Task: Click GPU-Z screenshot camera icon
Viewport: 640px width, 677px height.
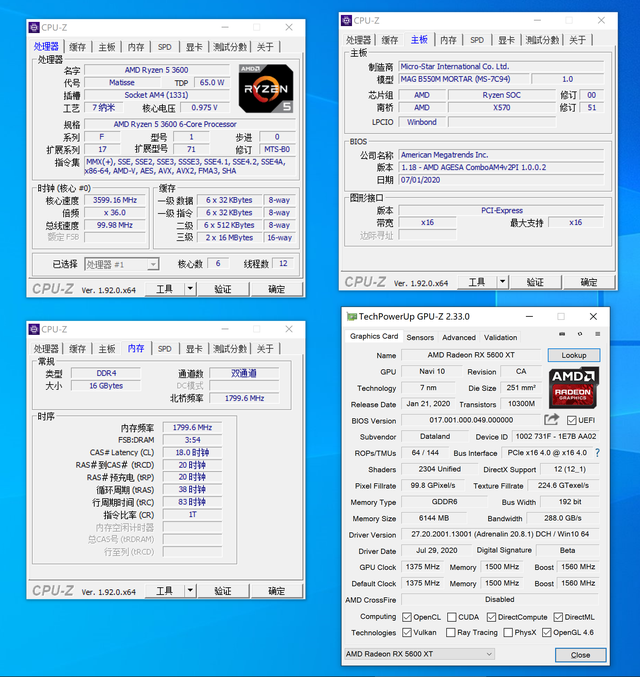Action: [562, 334]
